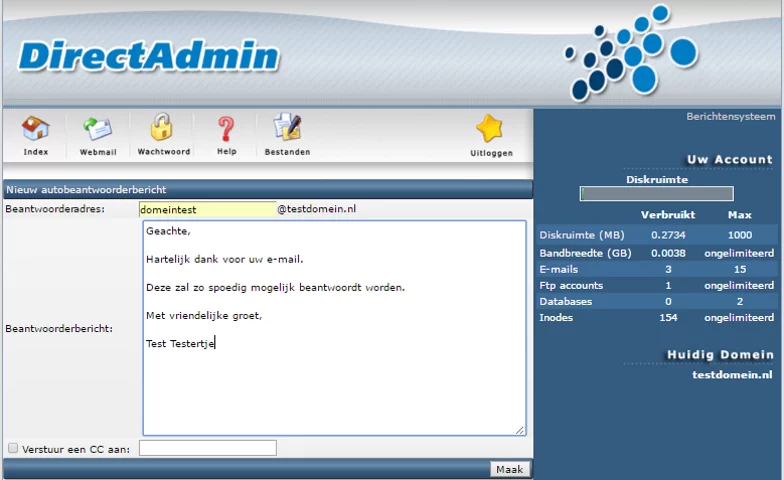Screen dimensions: 784x480
Task: Open the Help question mark icon
Action: [226, 128]
